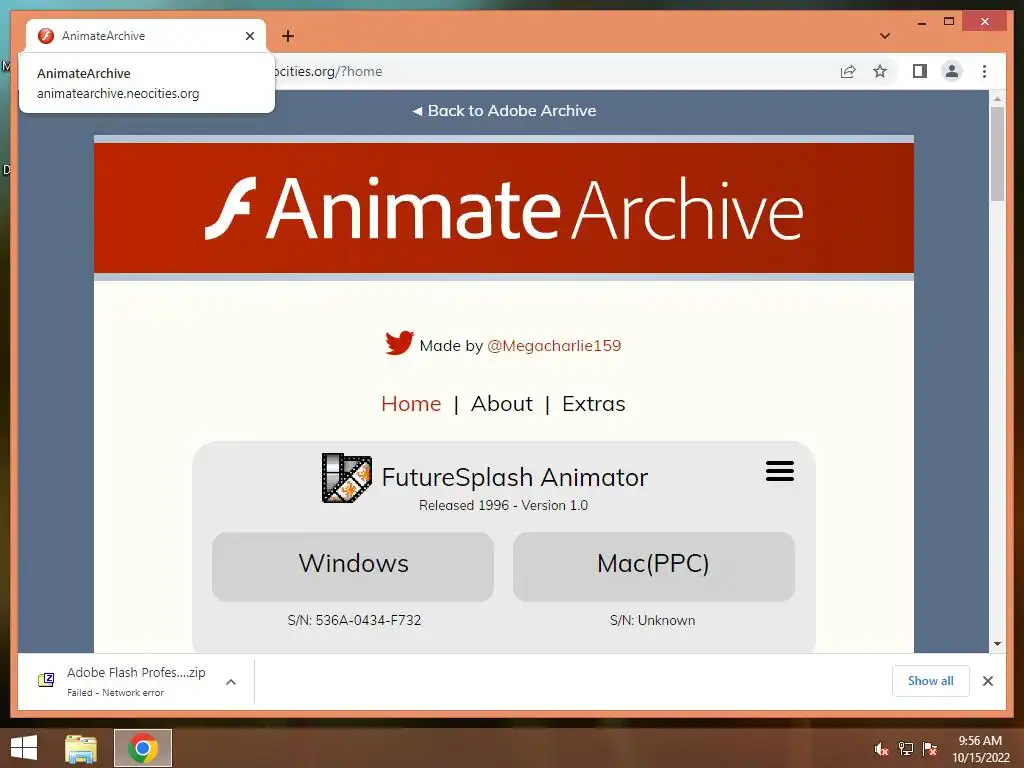This screenshot has height=768, width=1024.
Task: Close the downloads bar
Action: 987,681
